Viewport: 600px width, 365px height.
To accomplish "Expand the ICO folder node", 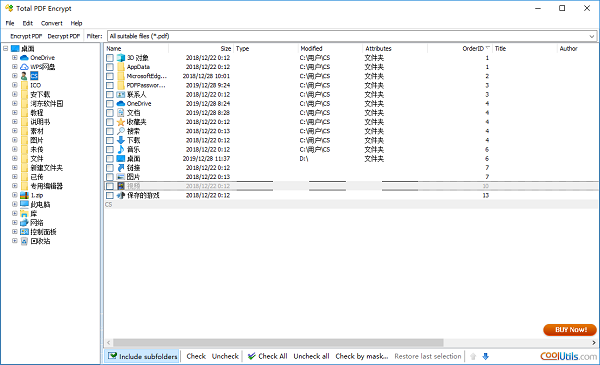I will click(x=15, y=85).
